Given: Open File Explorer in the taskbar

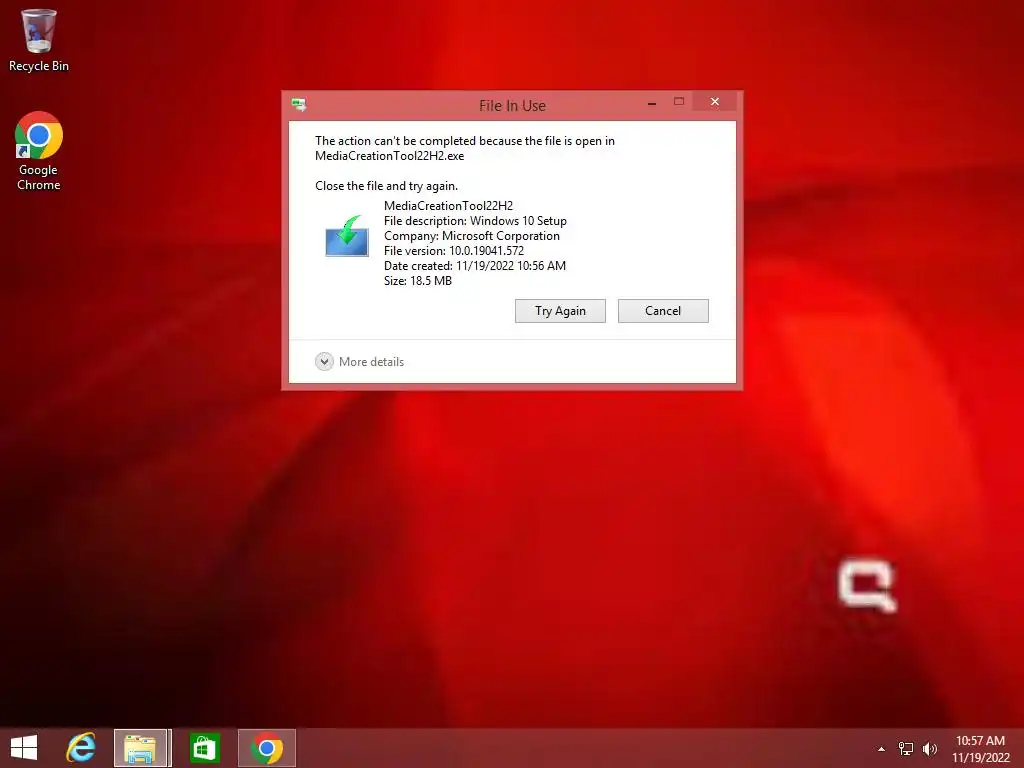Looking at the screenshot, I should tap(141, 748).
